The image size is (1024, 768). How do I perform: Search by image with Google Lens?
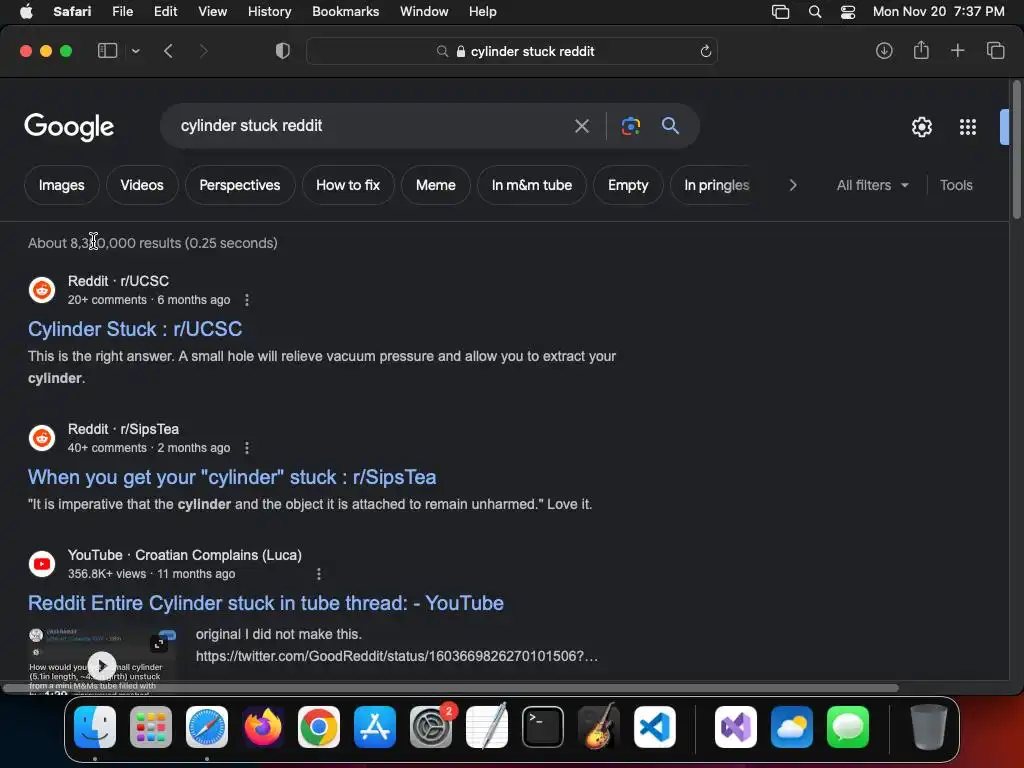click(630, 125)
